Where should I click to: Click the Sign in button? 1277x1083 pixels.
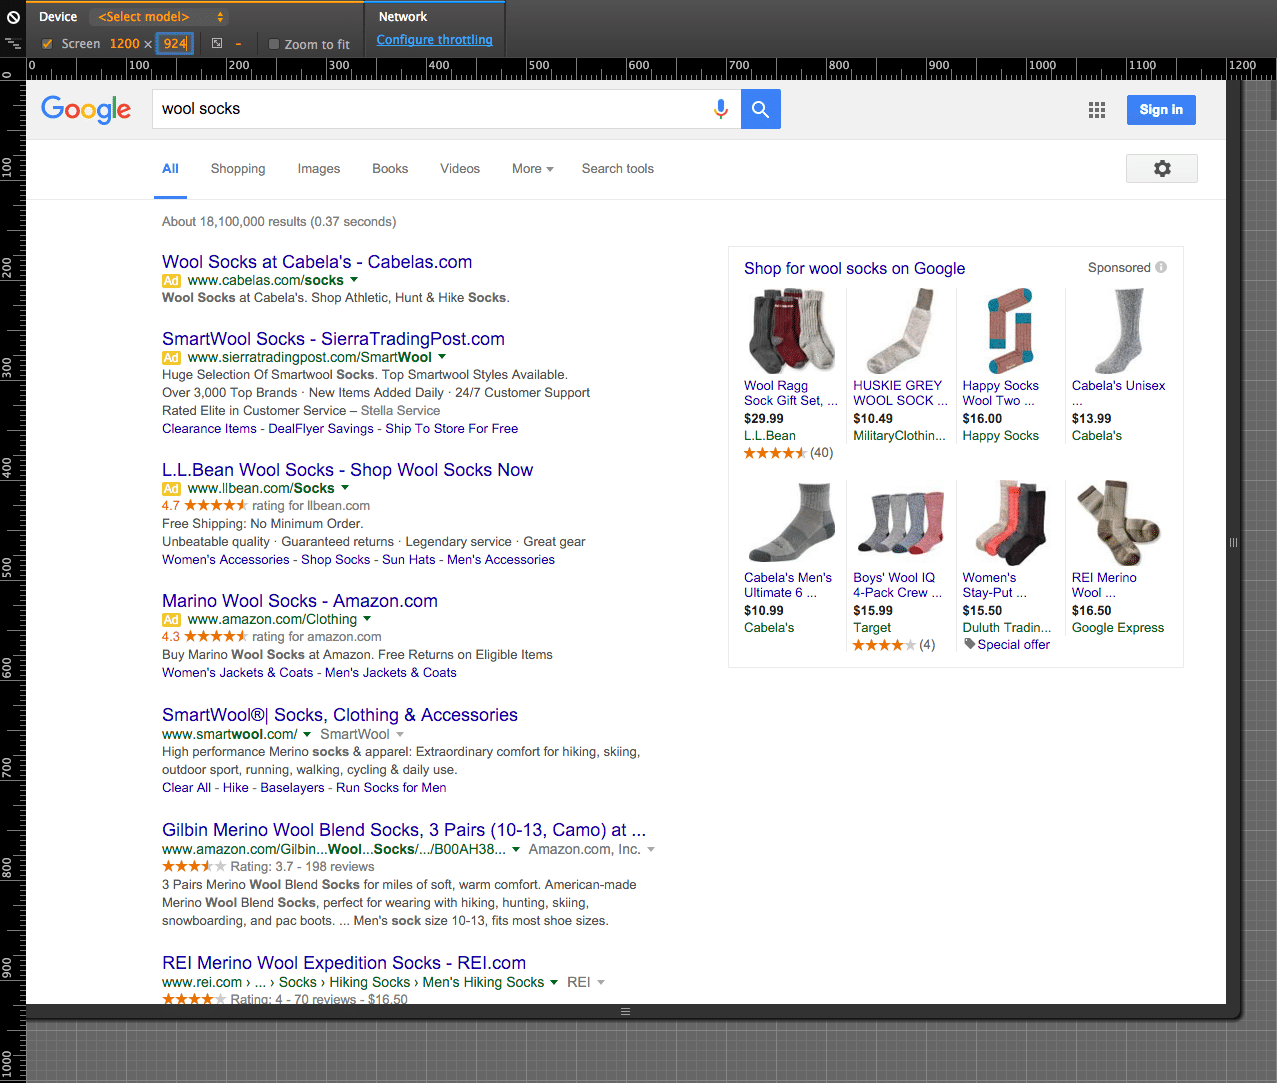(1161, 110)
